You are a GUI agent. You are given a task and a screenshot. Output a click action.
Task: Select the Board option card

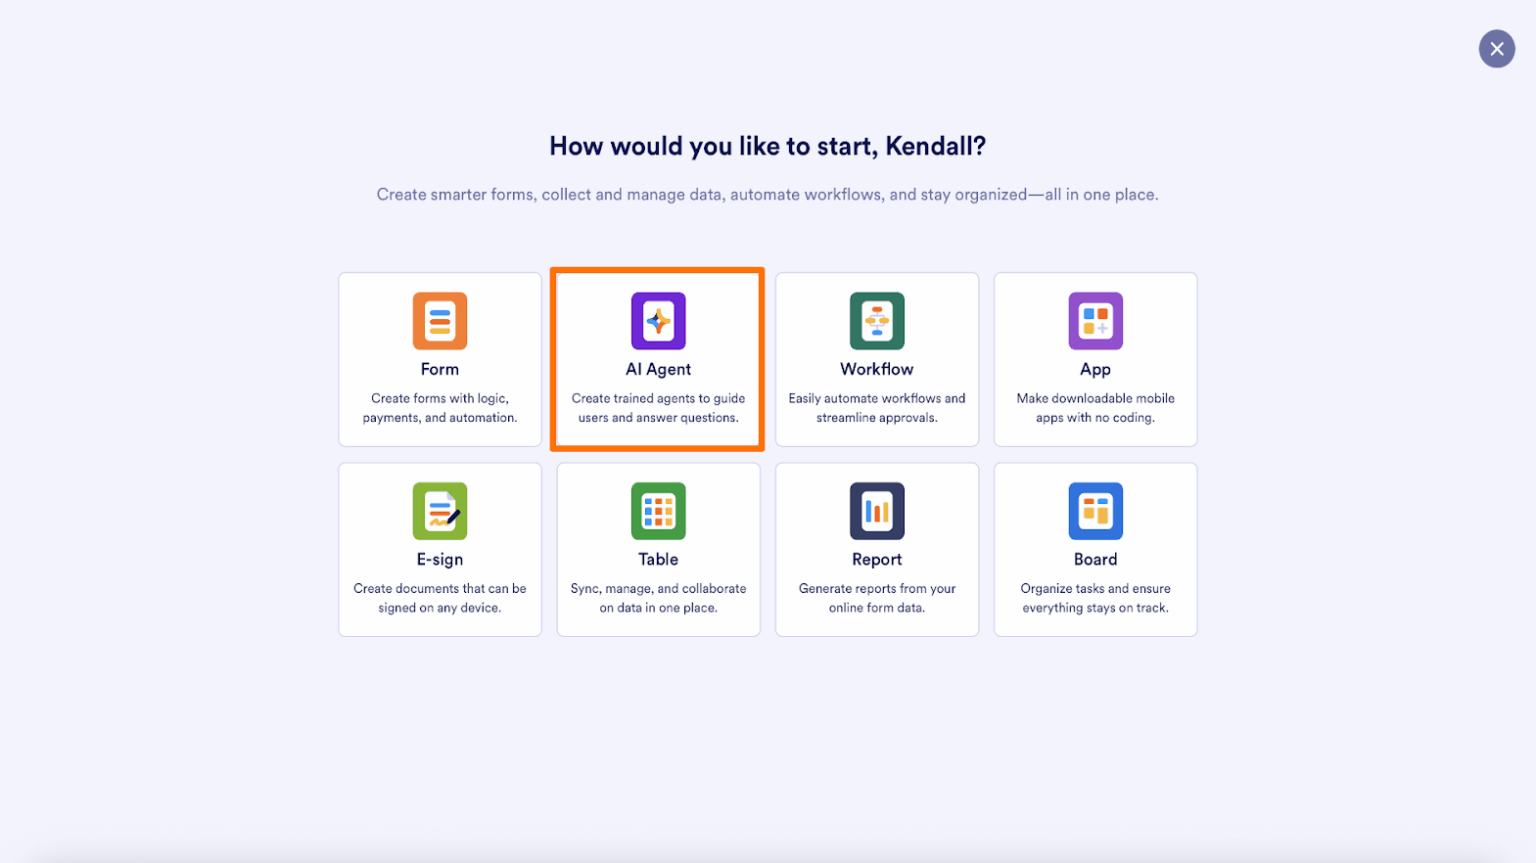click(1095, 548)
